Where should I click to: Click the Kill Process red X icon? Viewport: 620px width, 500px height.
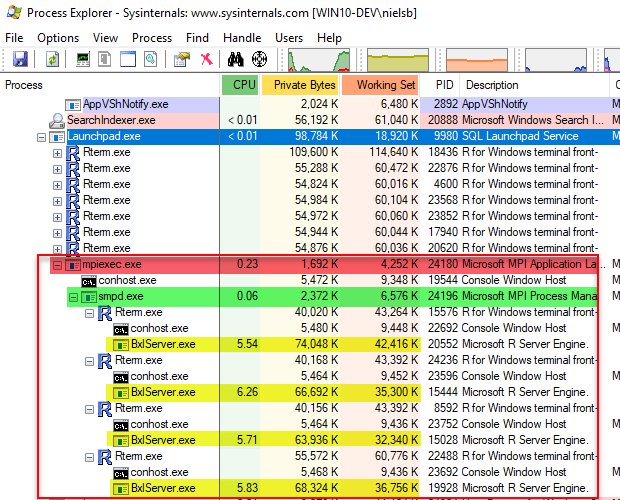pyautogui.click(x=206, y=59)
